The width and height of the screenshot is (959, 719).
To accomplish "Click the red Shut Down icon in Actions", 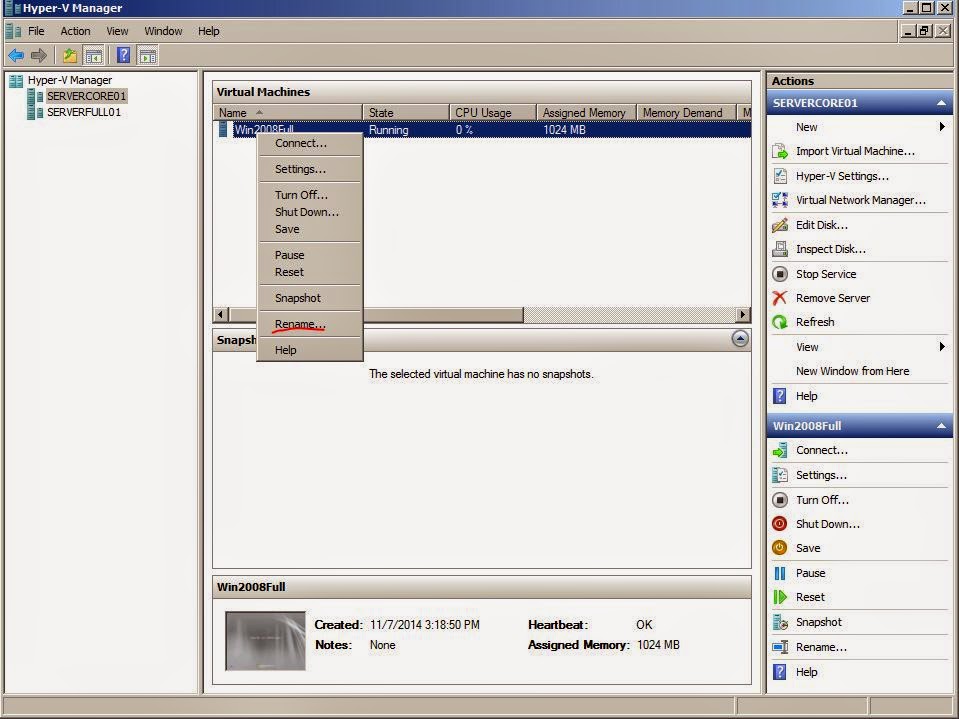I will (x=780, y=524).
